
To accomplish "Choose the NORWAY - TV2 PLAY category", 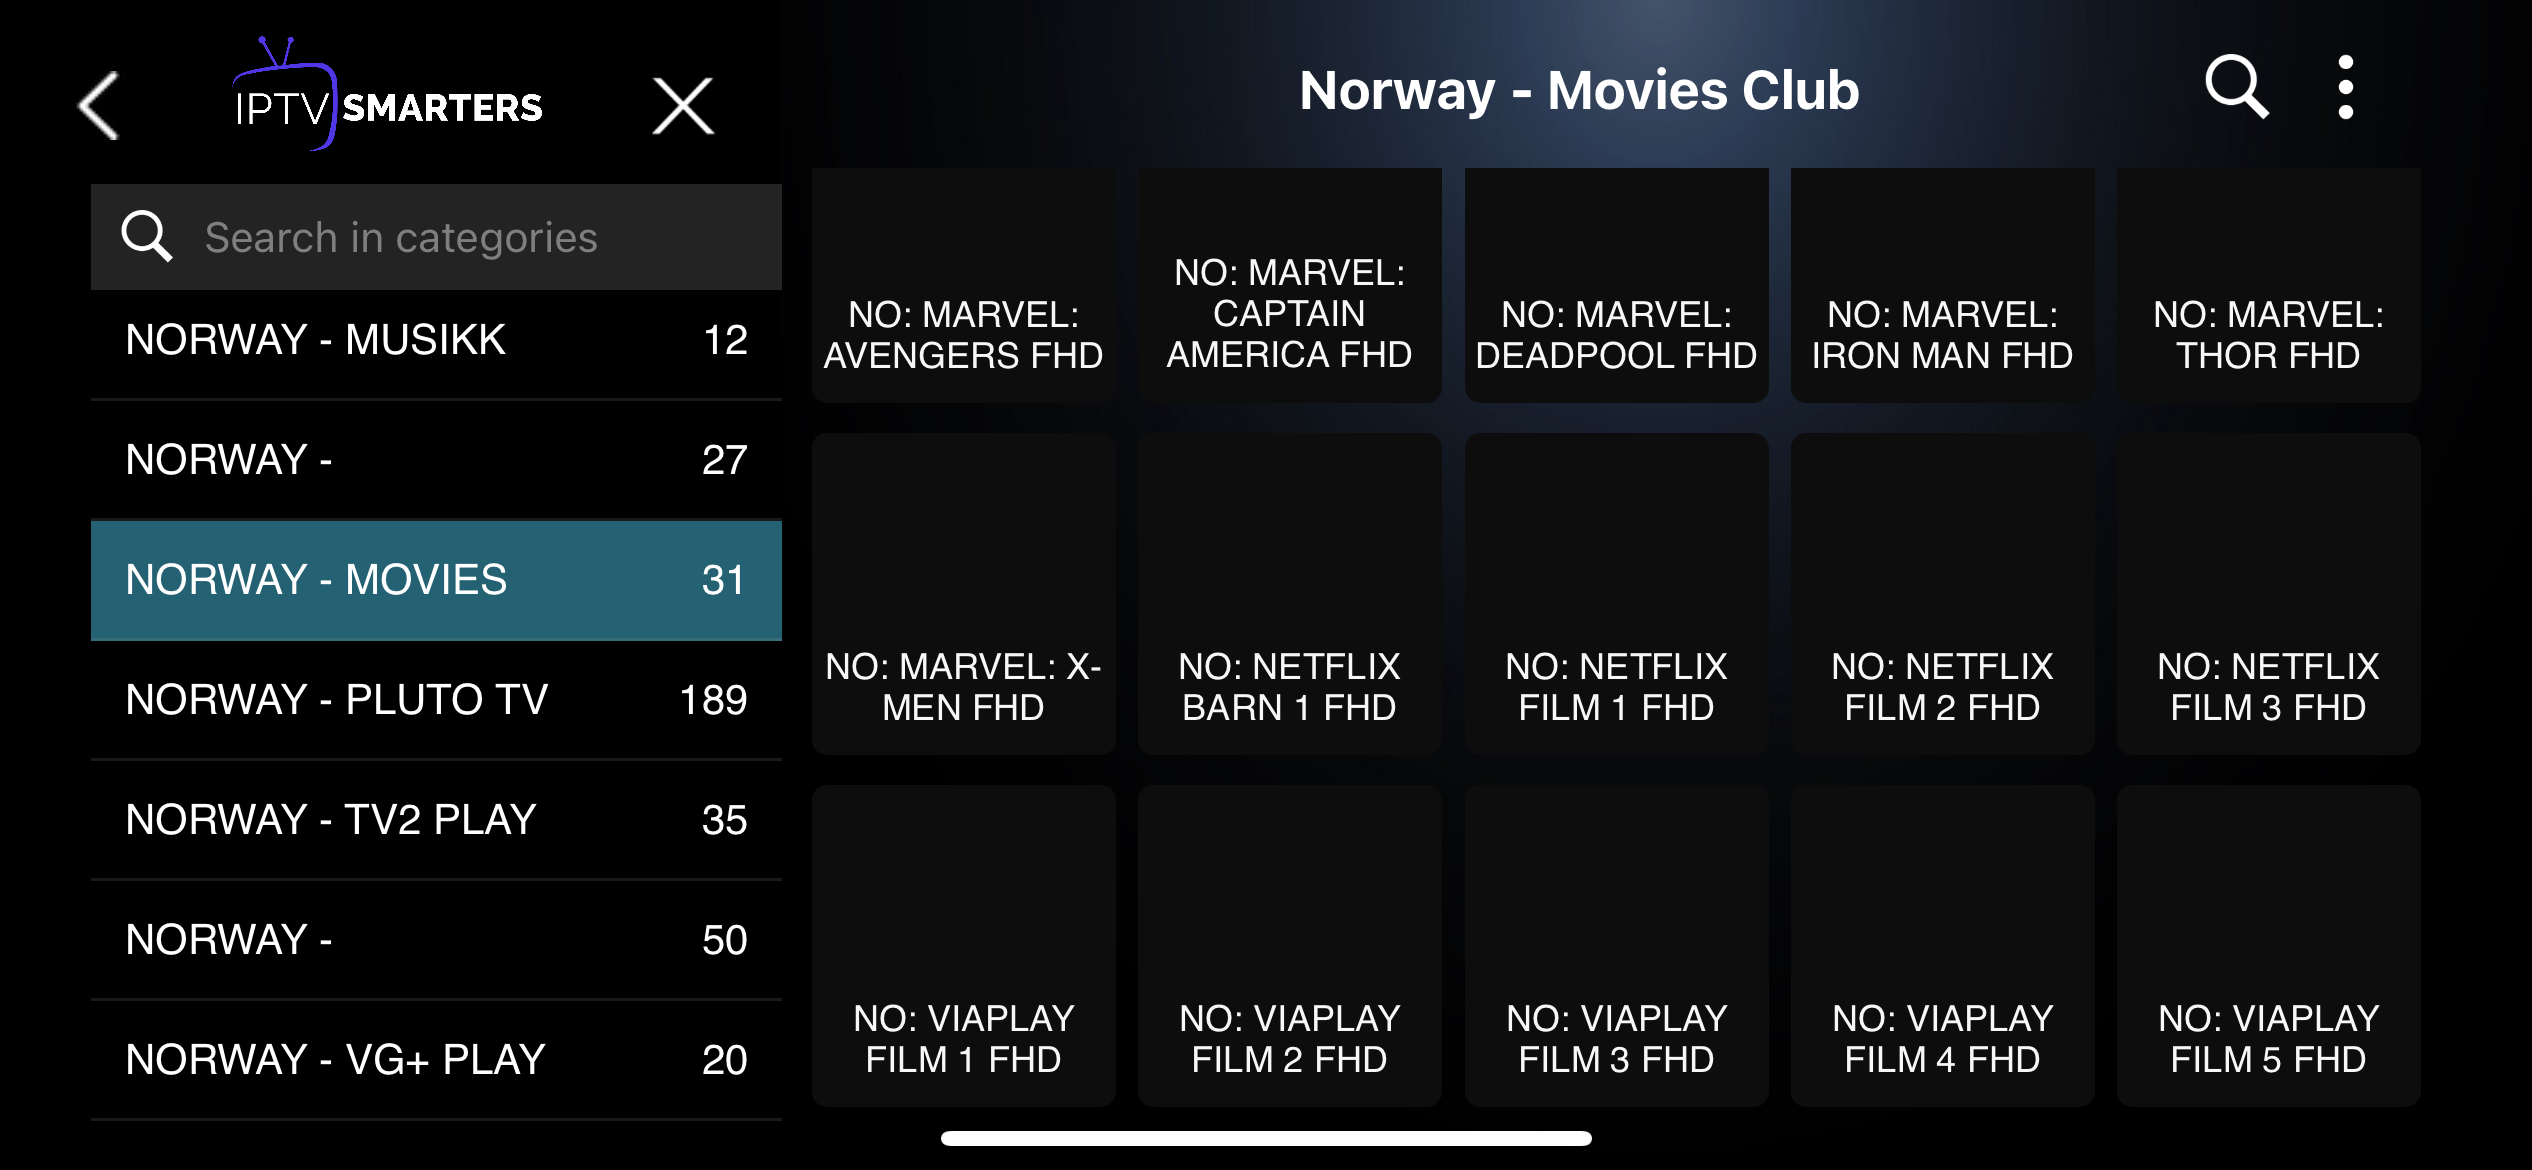I will tap(436, 820).
